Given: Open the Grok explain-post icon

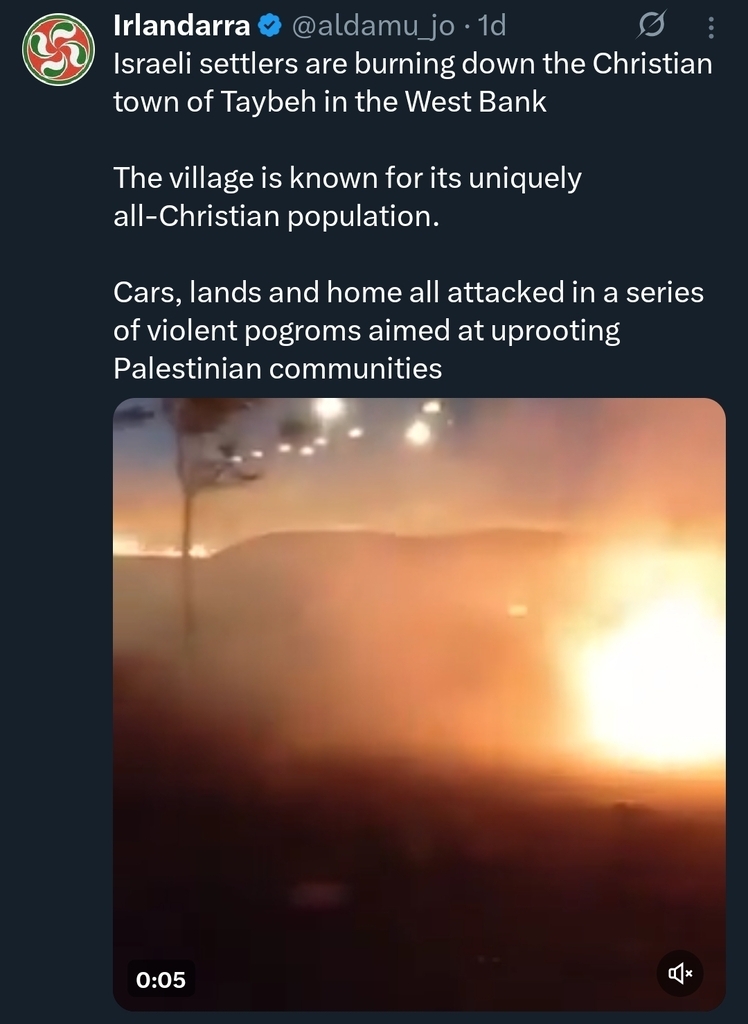Looking at the screenshot, I should (x=651, y=25).
